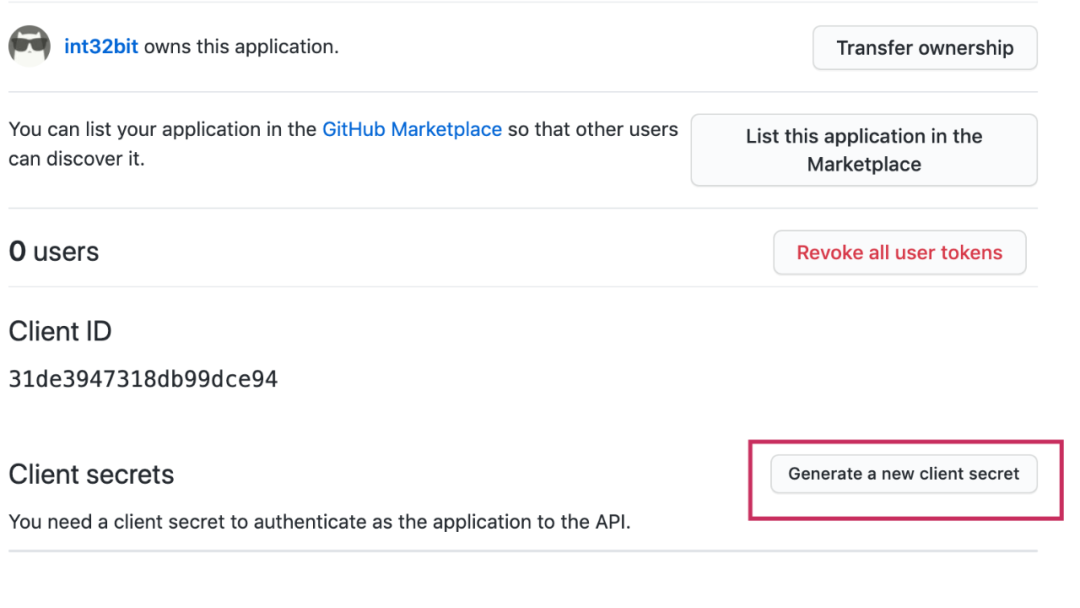Click the Client ID heading
The height and width of the screenshot is (608, 1080).
pos(60,332)
